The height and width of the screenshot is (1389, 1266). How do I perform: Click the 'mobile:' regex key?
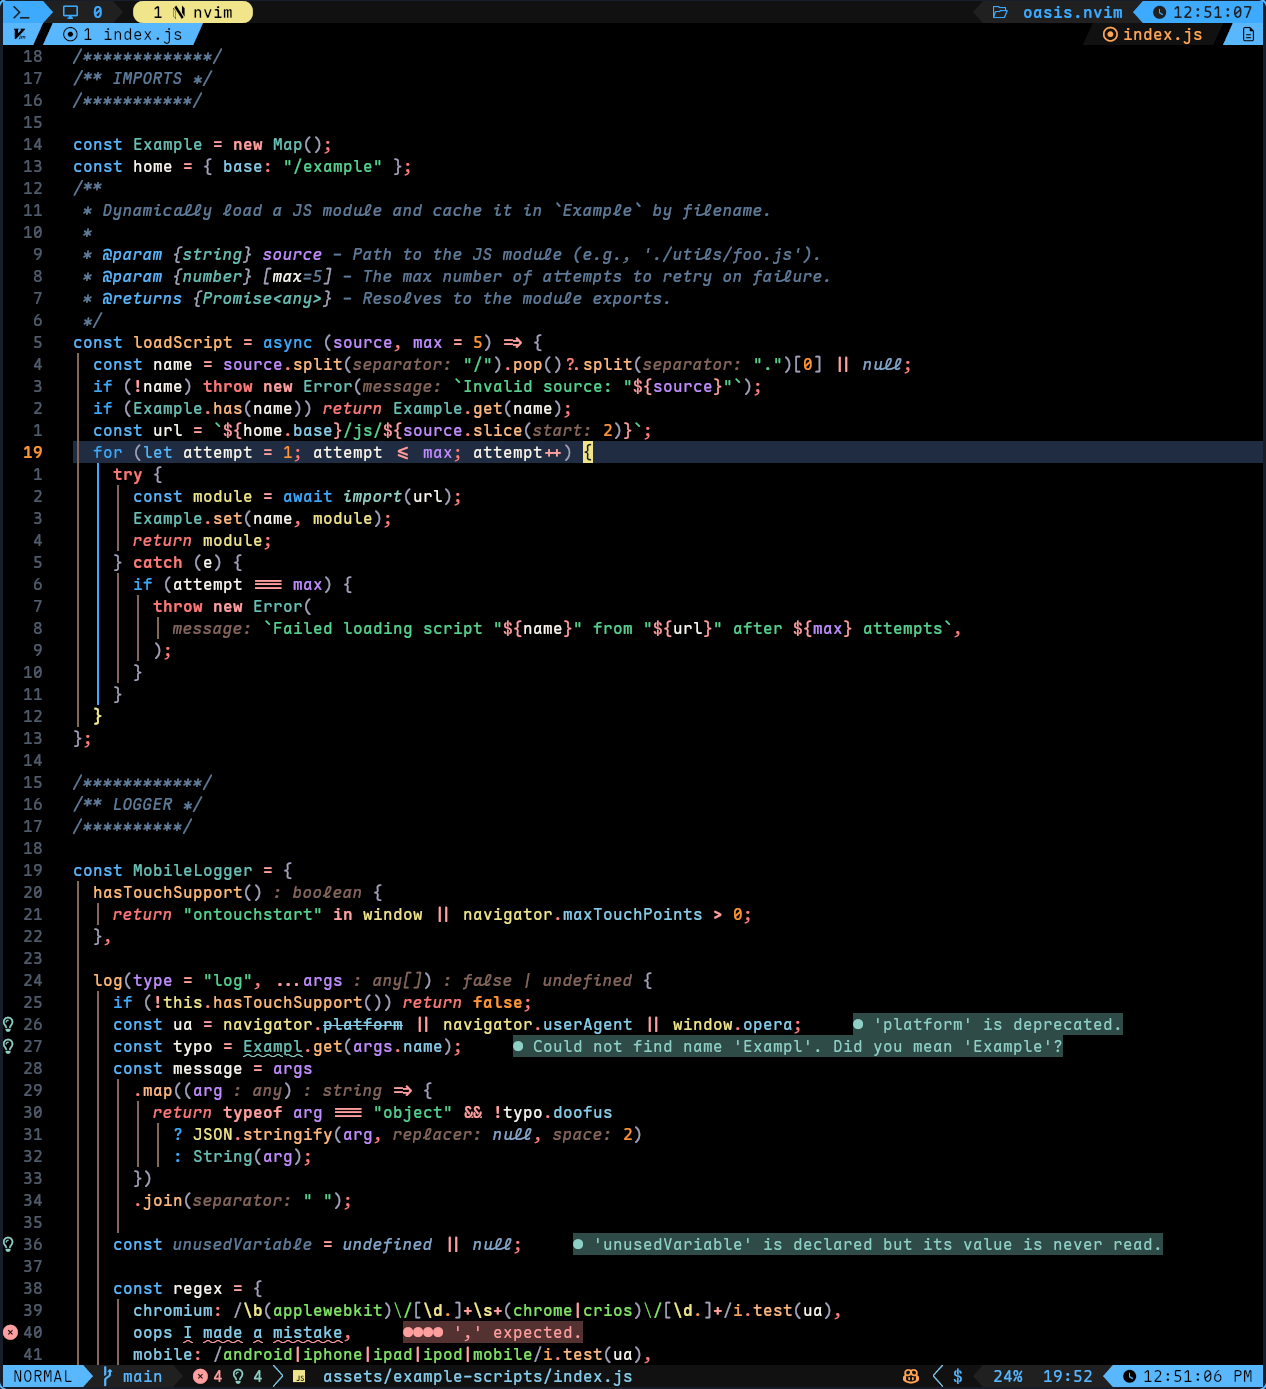[168, 1354]
